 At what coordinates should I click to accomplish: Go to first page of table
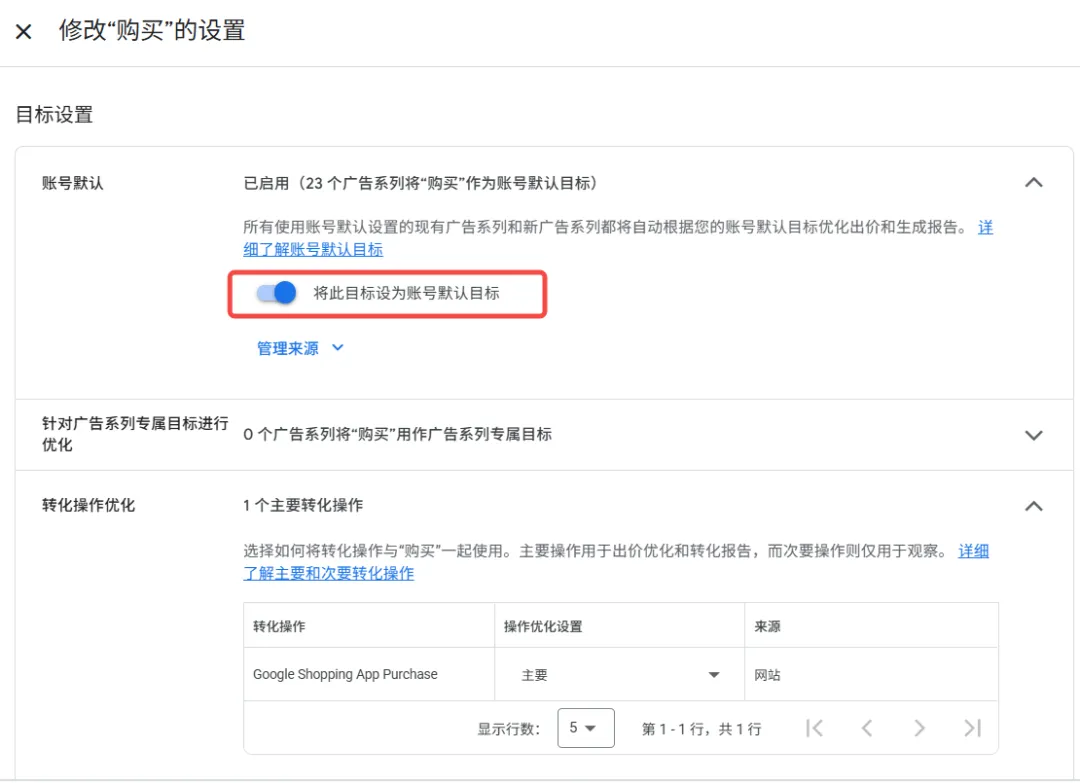pos(814,728)
